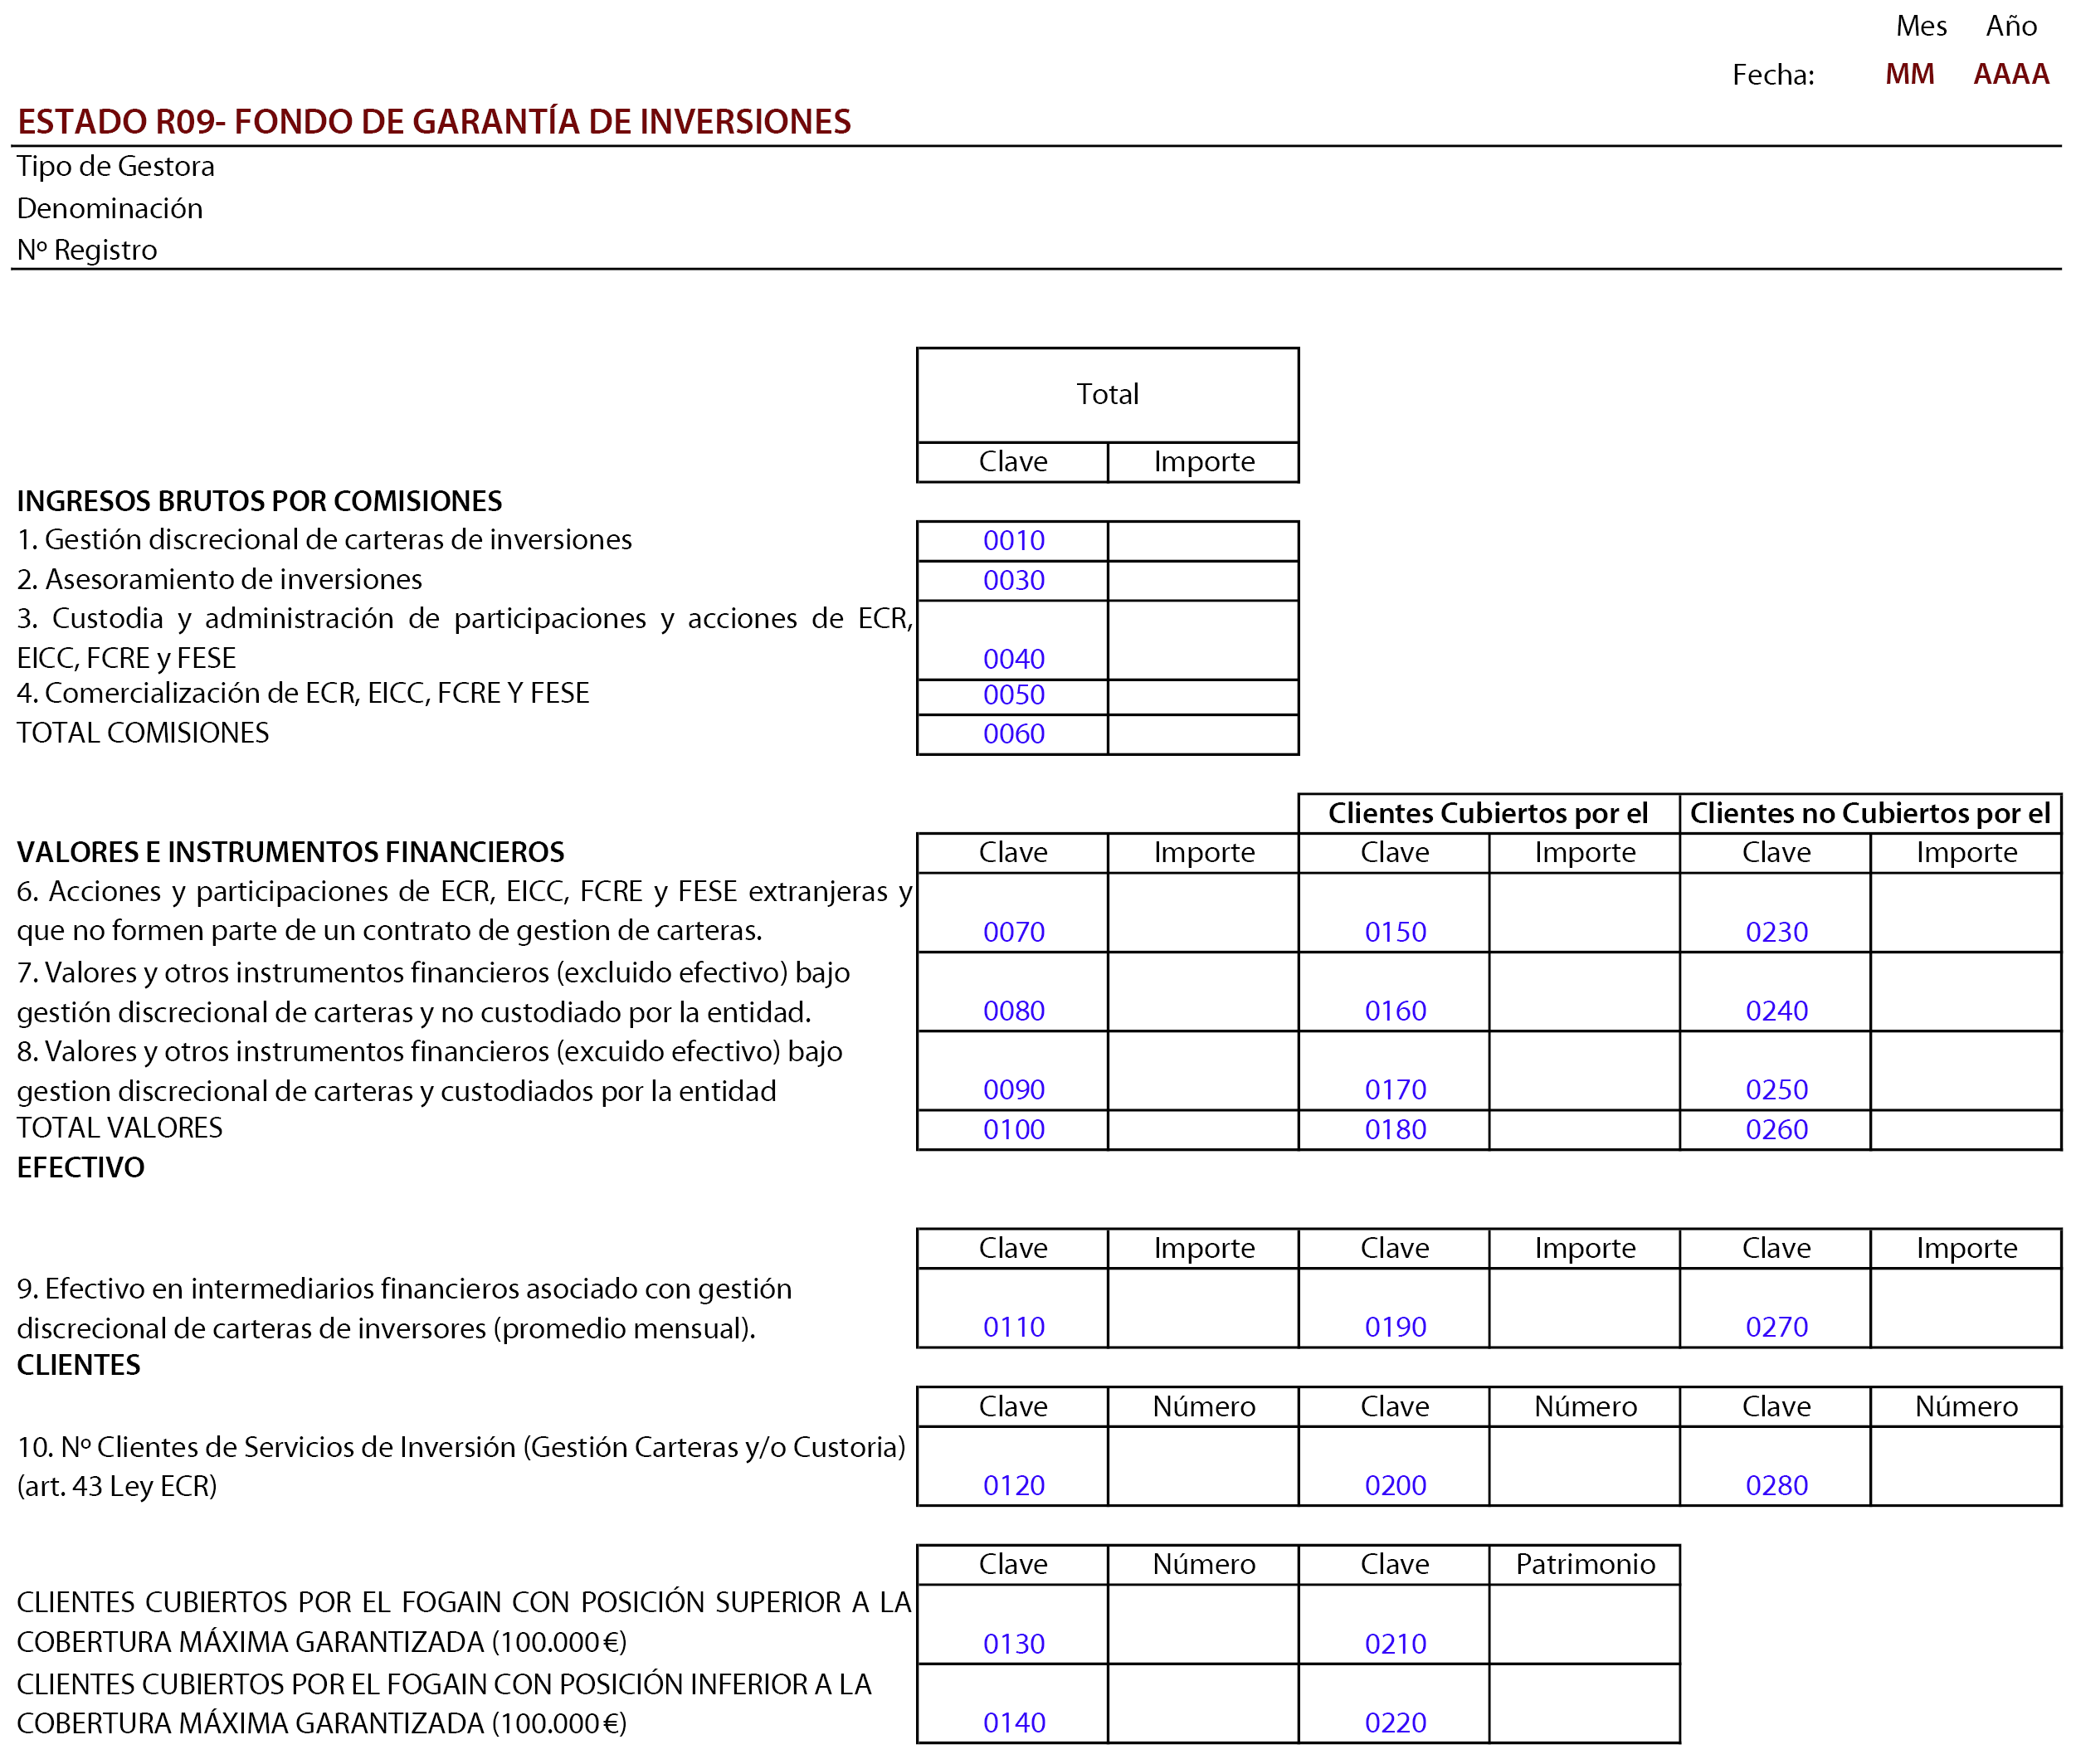Click the Importe cell next to clave 0190
Viewport: 2076px width, 1764px height.
point(1584,1308)
